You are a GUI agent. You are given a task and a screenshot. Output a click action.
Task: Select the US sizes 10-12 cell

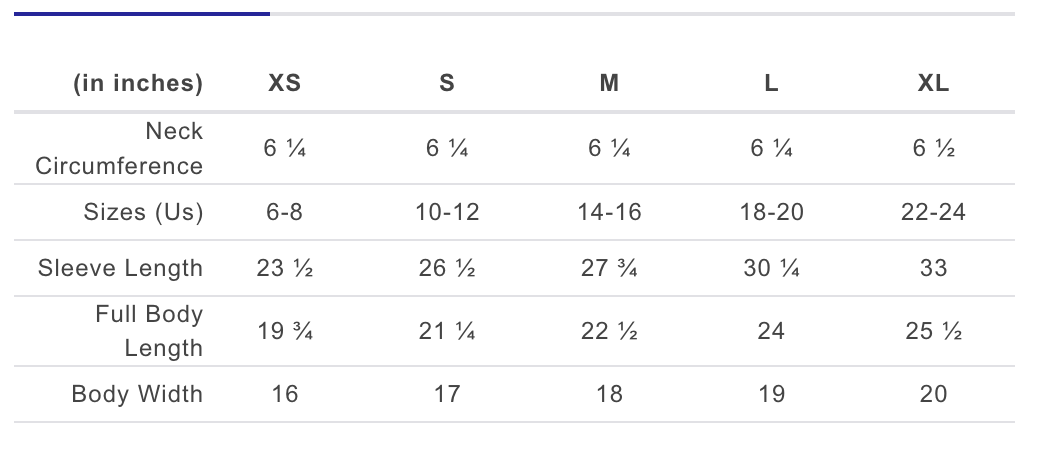447,212
